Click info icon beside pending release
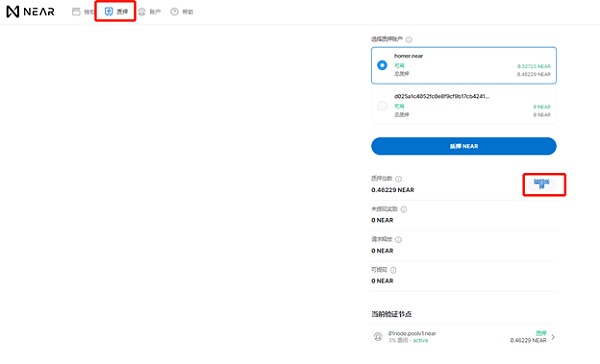 tap(398, 240)
